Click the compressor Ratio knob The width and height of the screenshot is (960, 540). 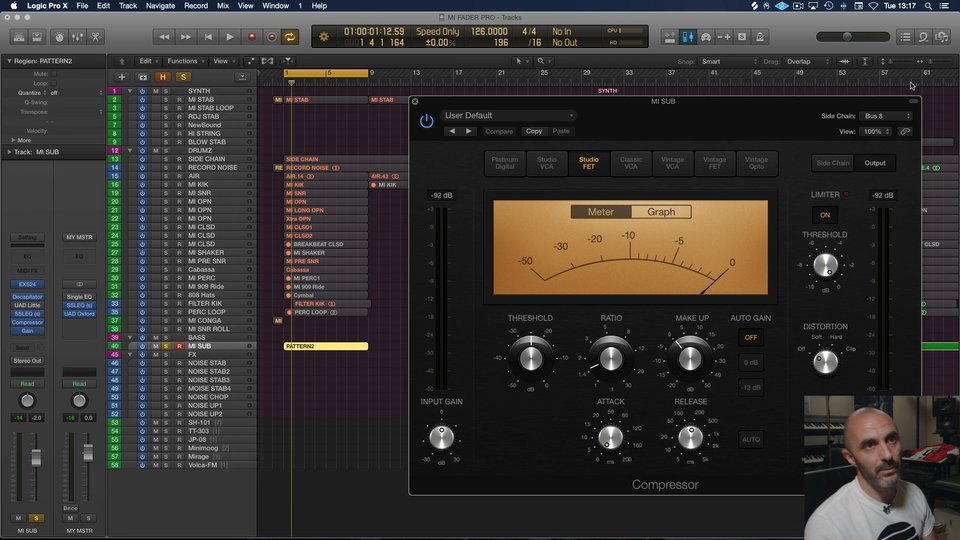tap(610, 359)
